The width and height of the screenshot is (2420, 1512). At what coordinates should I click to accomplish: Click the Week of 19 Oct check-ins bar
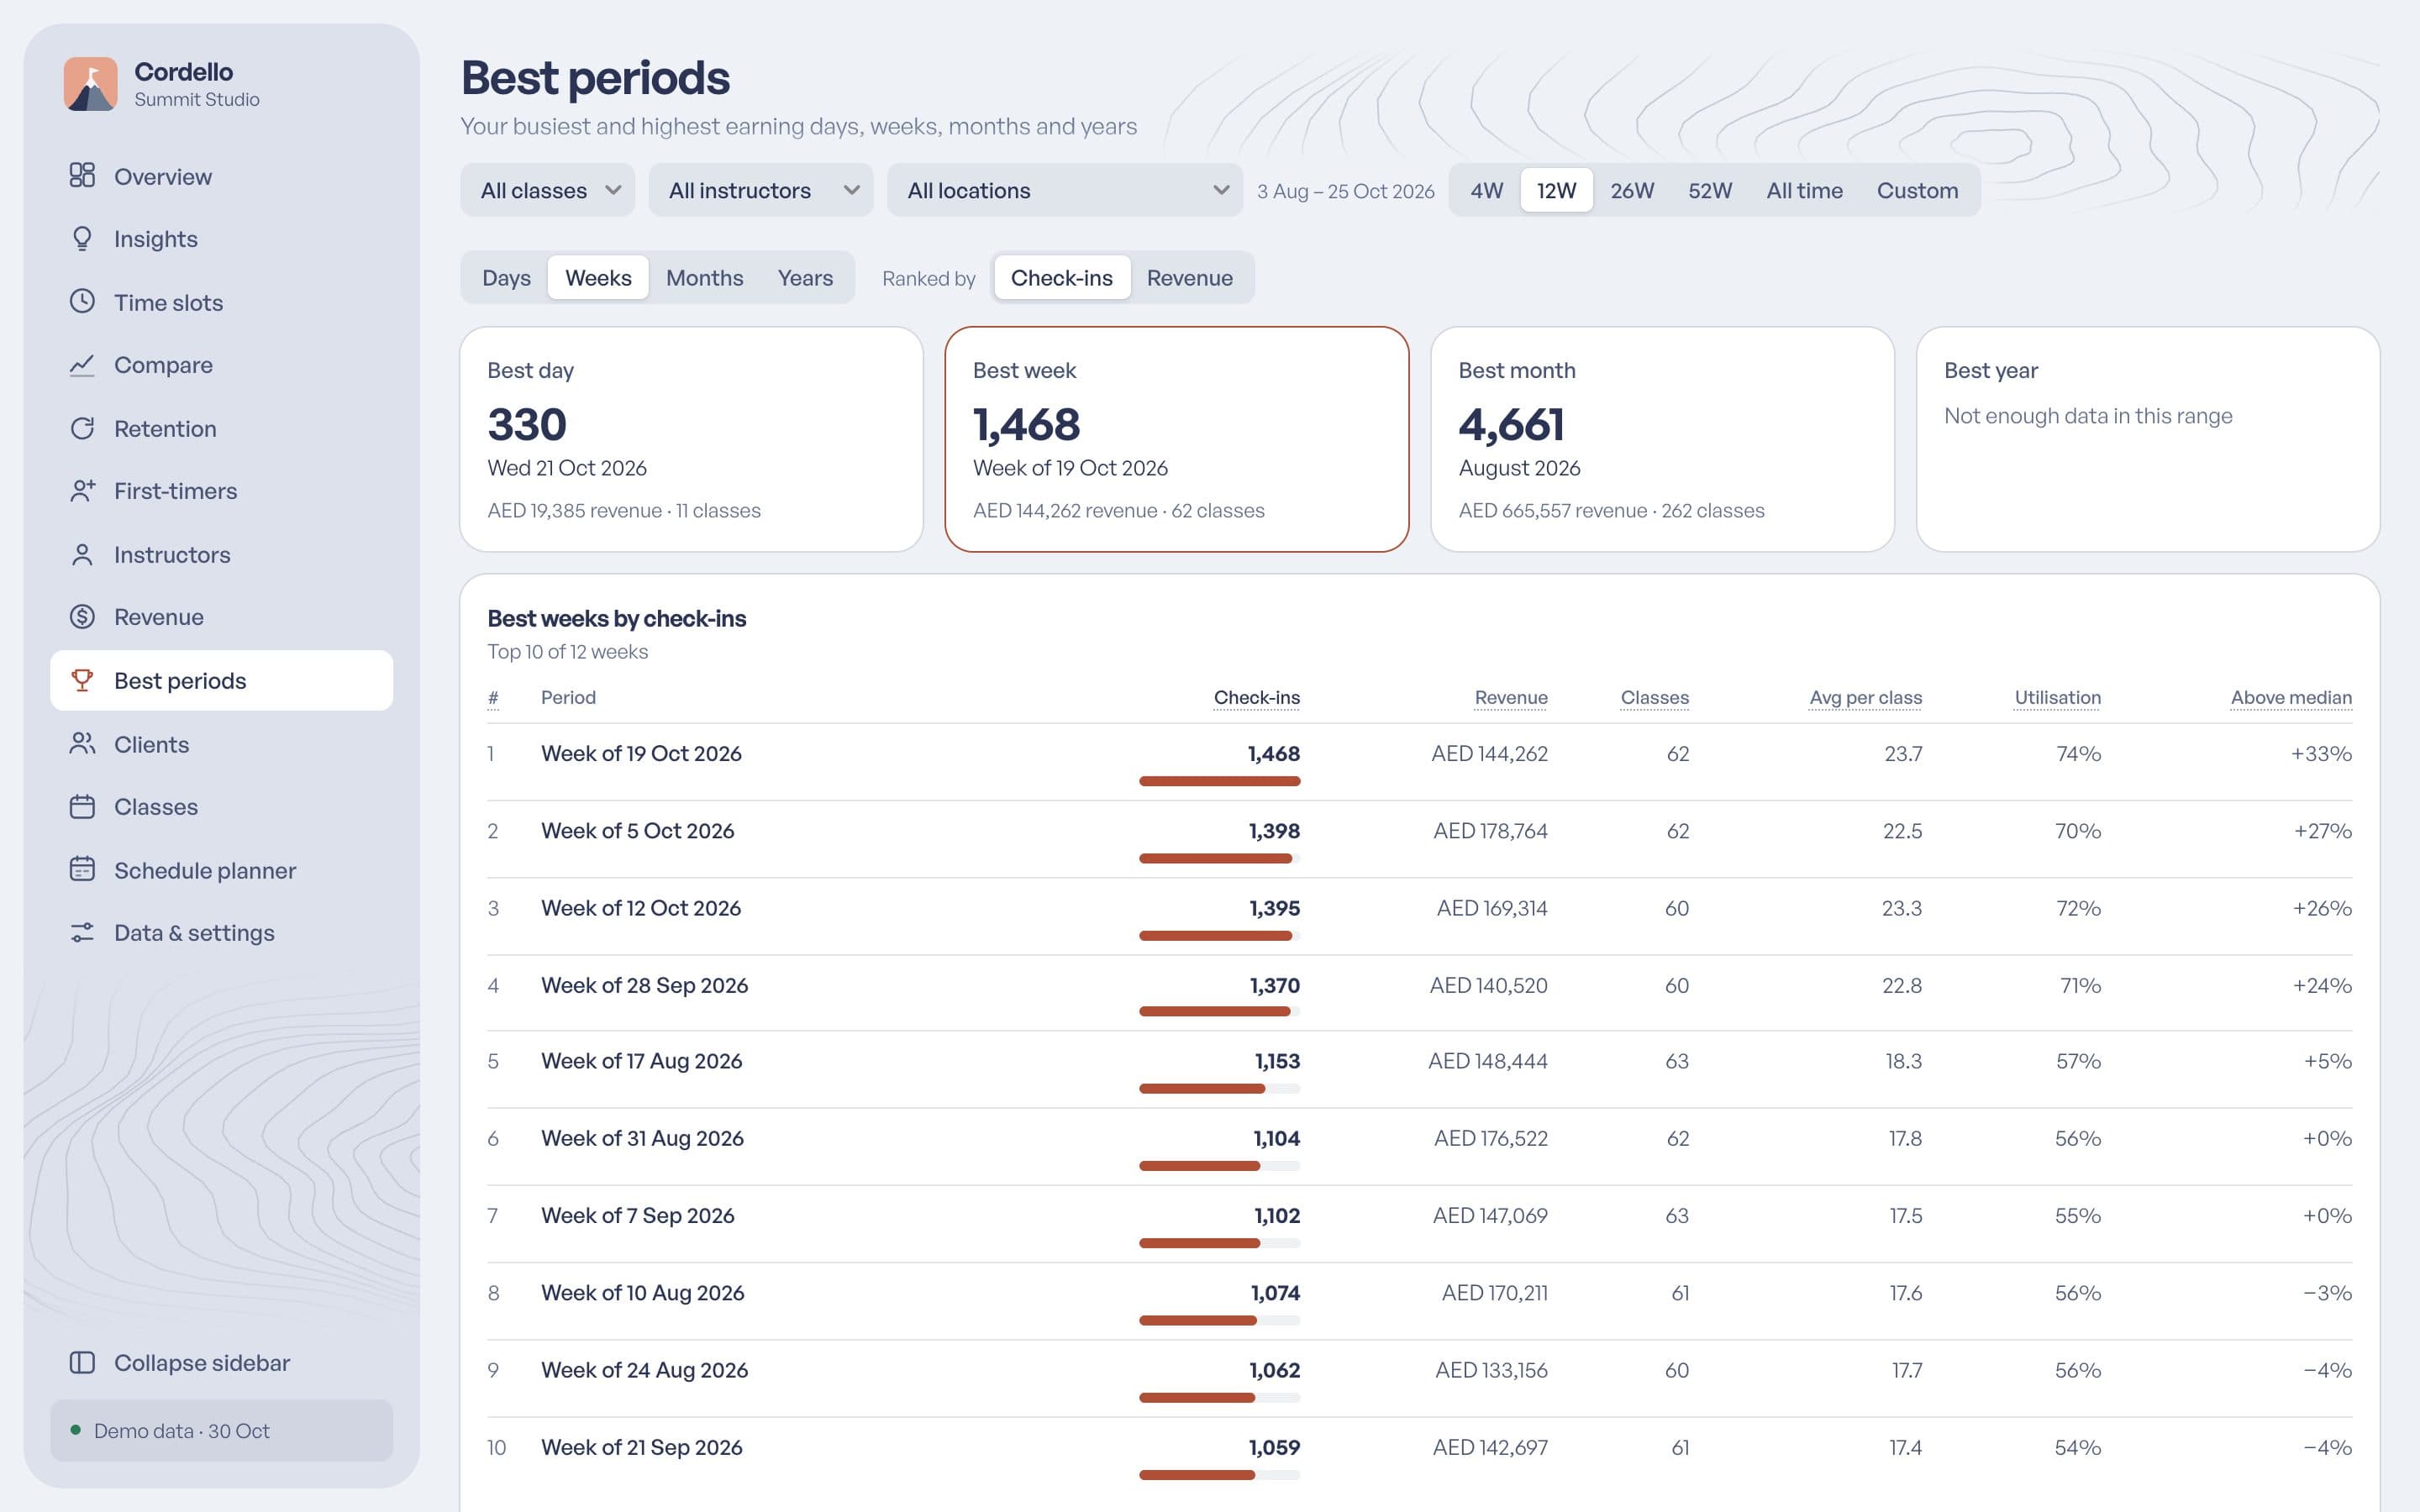tap(1219, 781)
